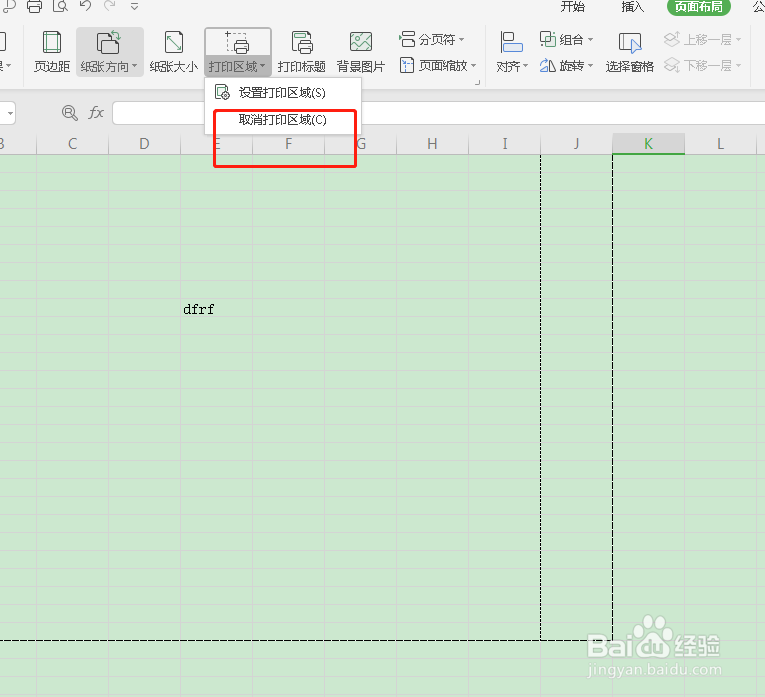Open the 页面缩放 page scaling dropdown
Screen dimensions: 765x697
438,65
